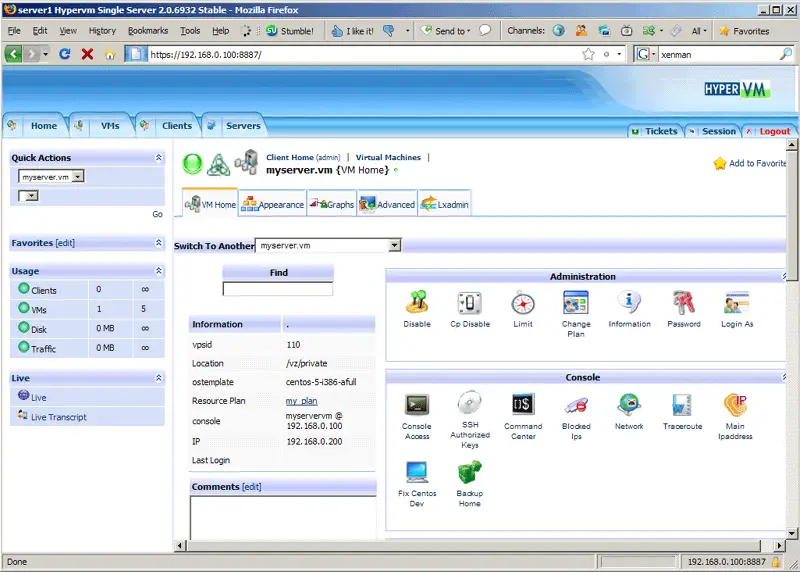Click the URL address bar
The width and height of the screenshot is (800, 572).
pos(365,54)
